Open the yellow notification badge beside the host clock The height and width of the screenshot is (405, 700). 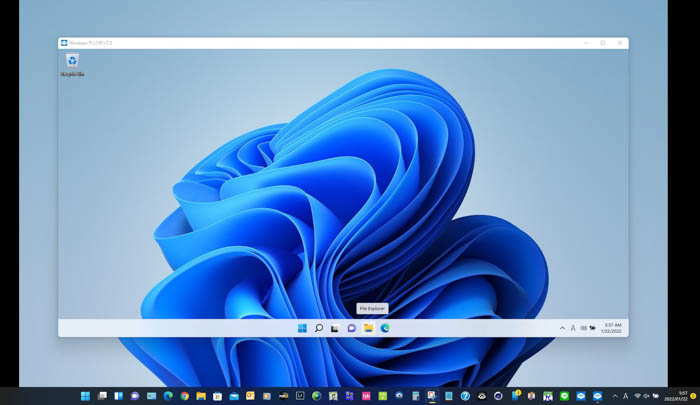pyautogui.click(x=693, y=396)
